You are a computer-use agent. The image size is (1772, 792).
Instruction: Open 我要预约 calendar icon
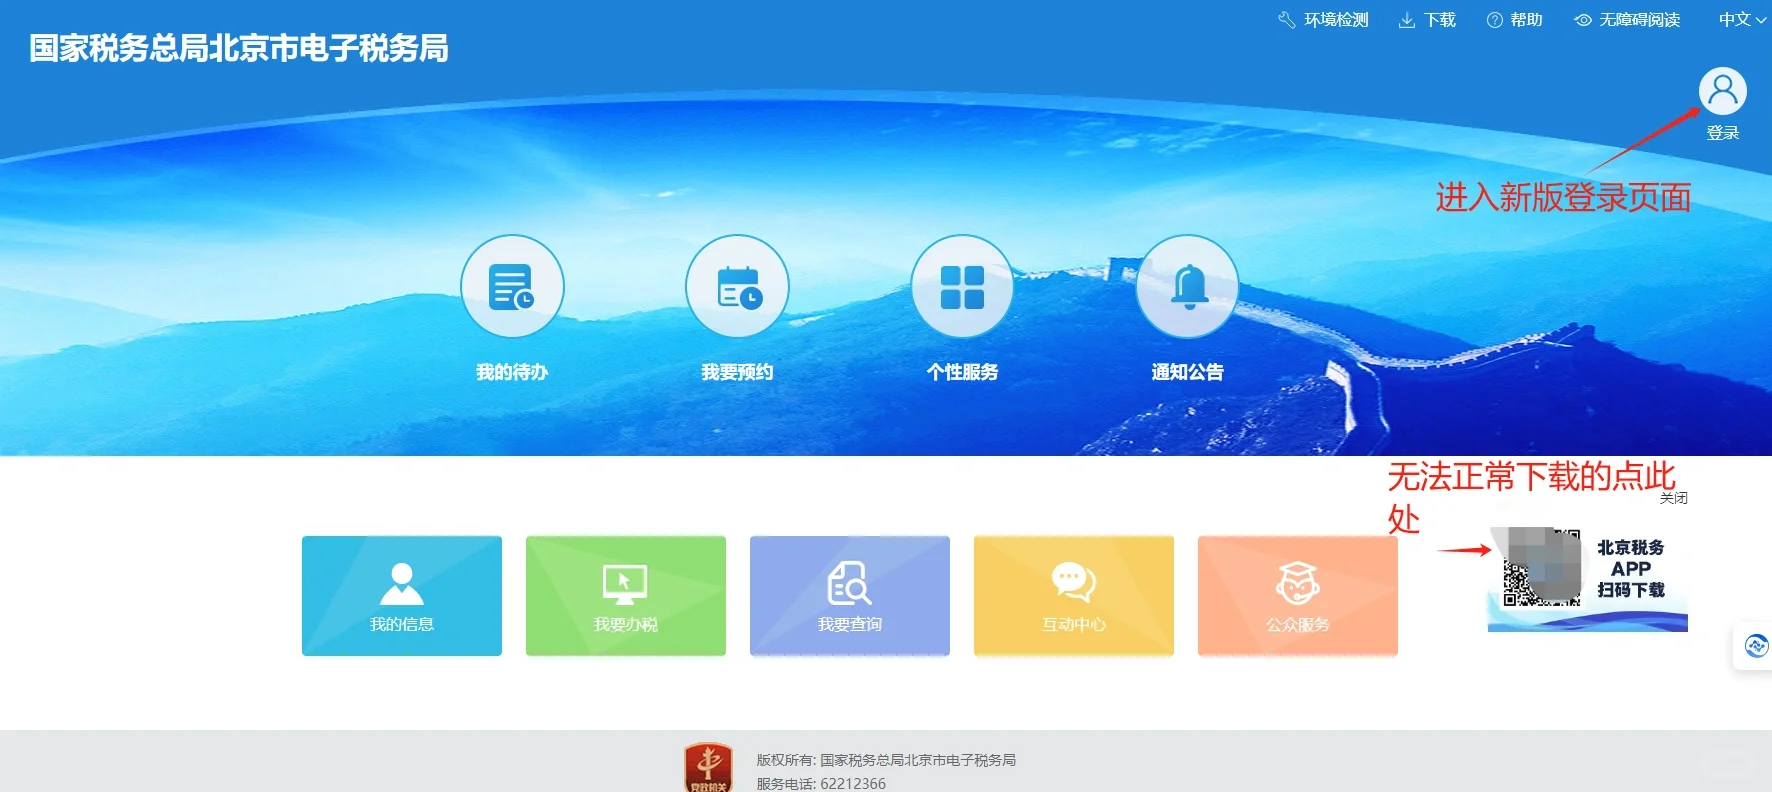737,287
